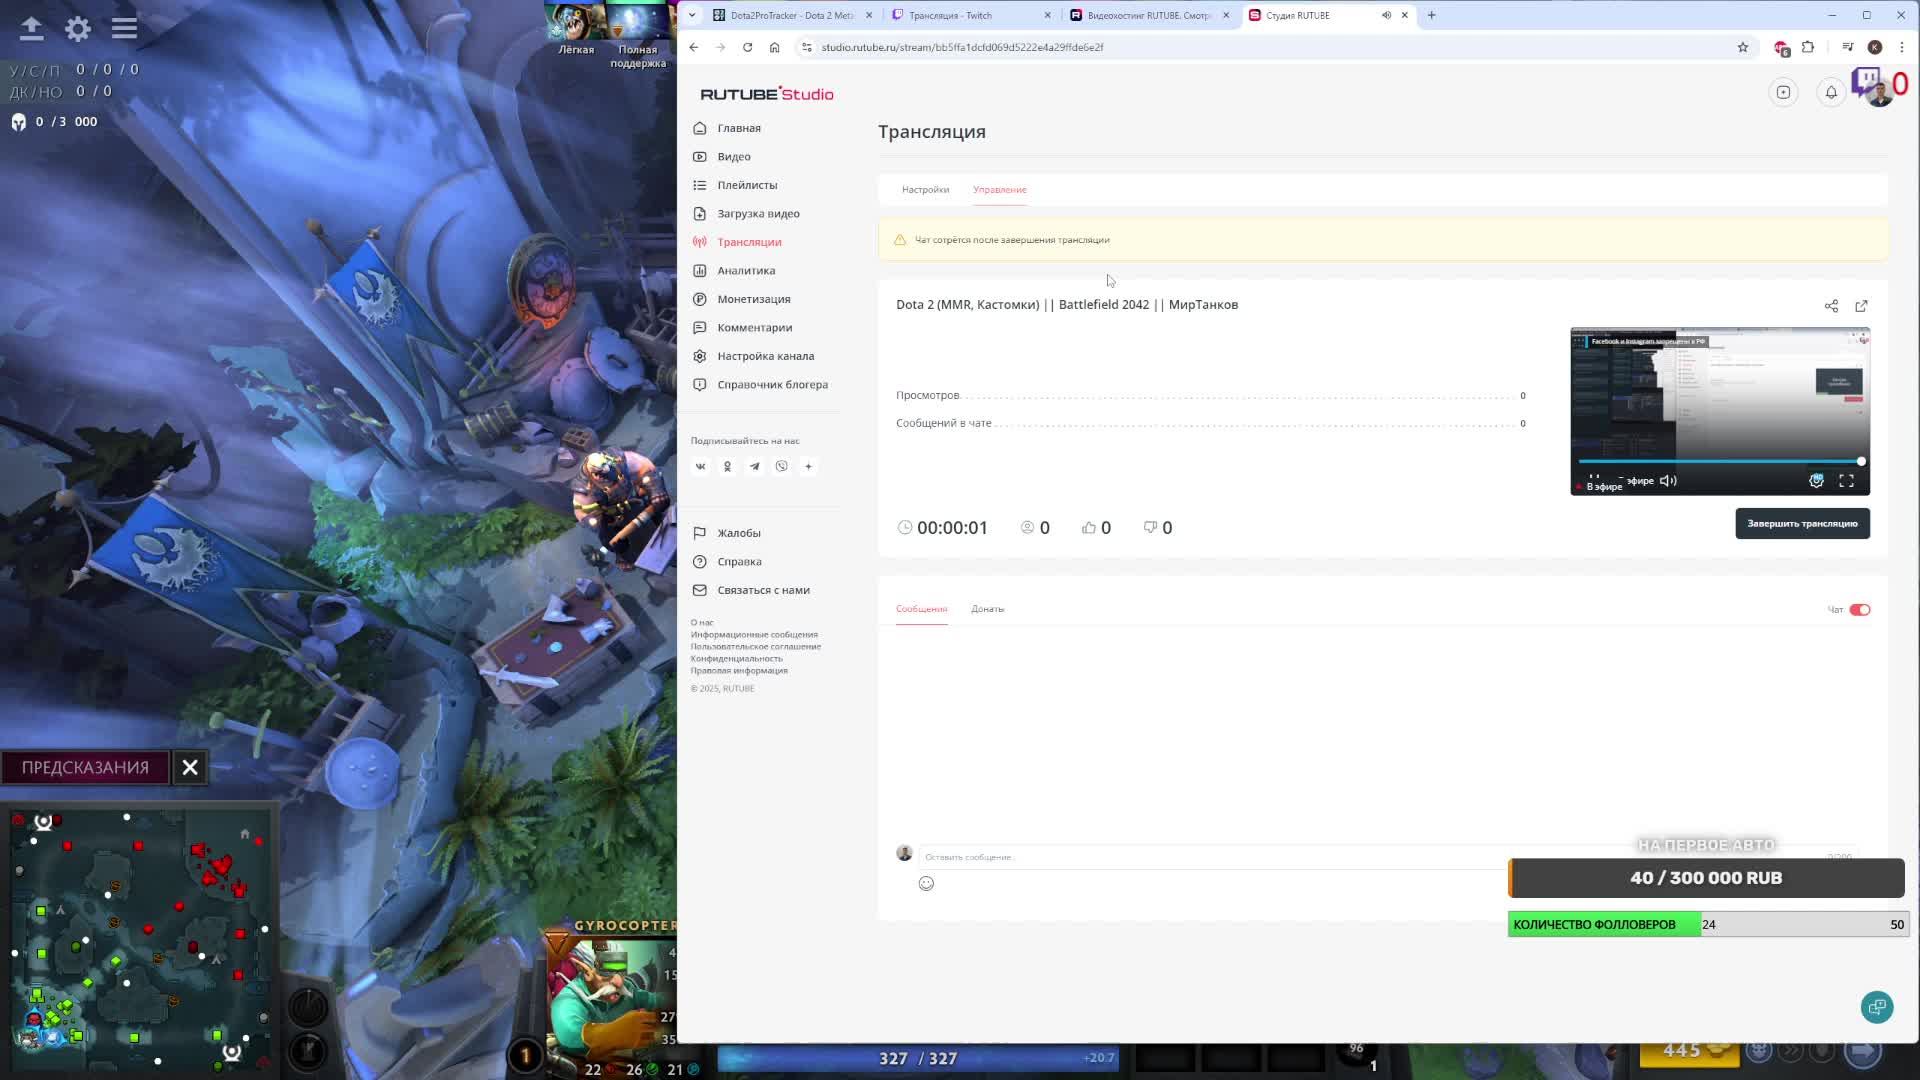Open preview player HD quality settings
This screenshot has height=1080, width=1920.
(1816, 481)
